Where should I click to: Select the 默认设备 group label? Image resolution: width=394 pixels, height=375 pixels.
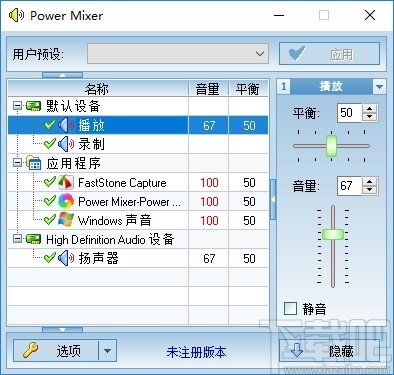[x=73, y=106]
